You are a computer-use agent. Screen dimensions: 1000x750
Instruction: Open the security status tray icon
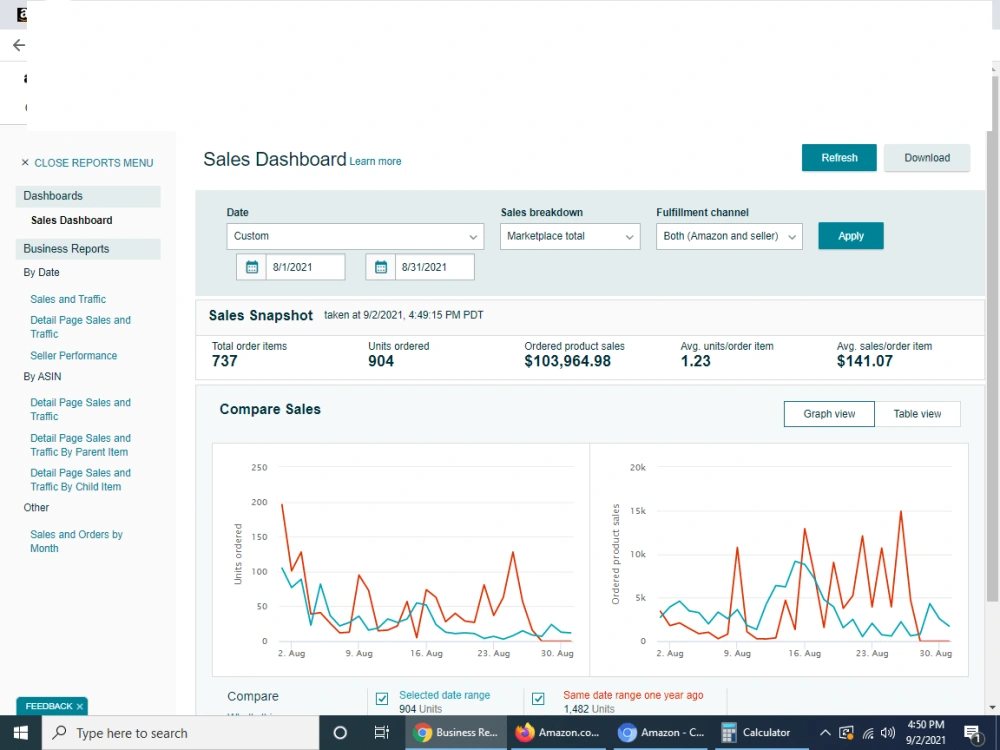846,733
